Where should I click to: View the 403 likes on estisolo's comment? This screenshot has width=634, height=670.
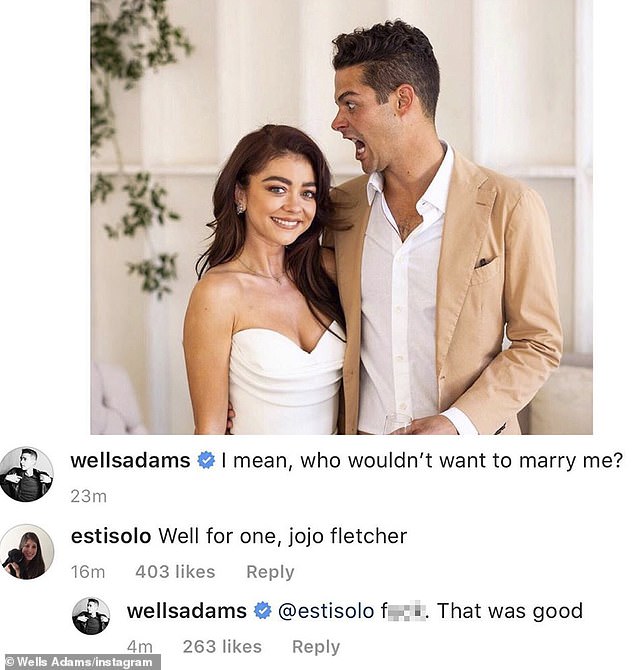pyautogui.click(x=175, y=572)
